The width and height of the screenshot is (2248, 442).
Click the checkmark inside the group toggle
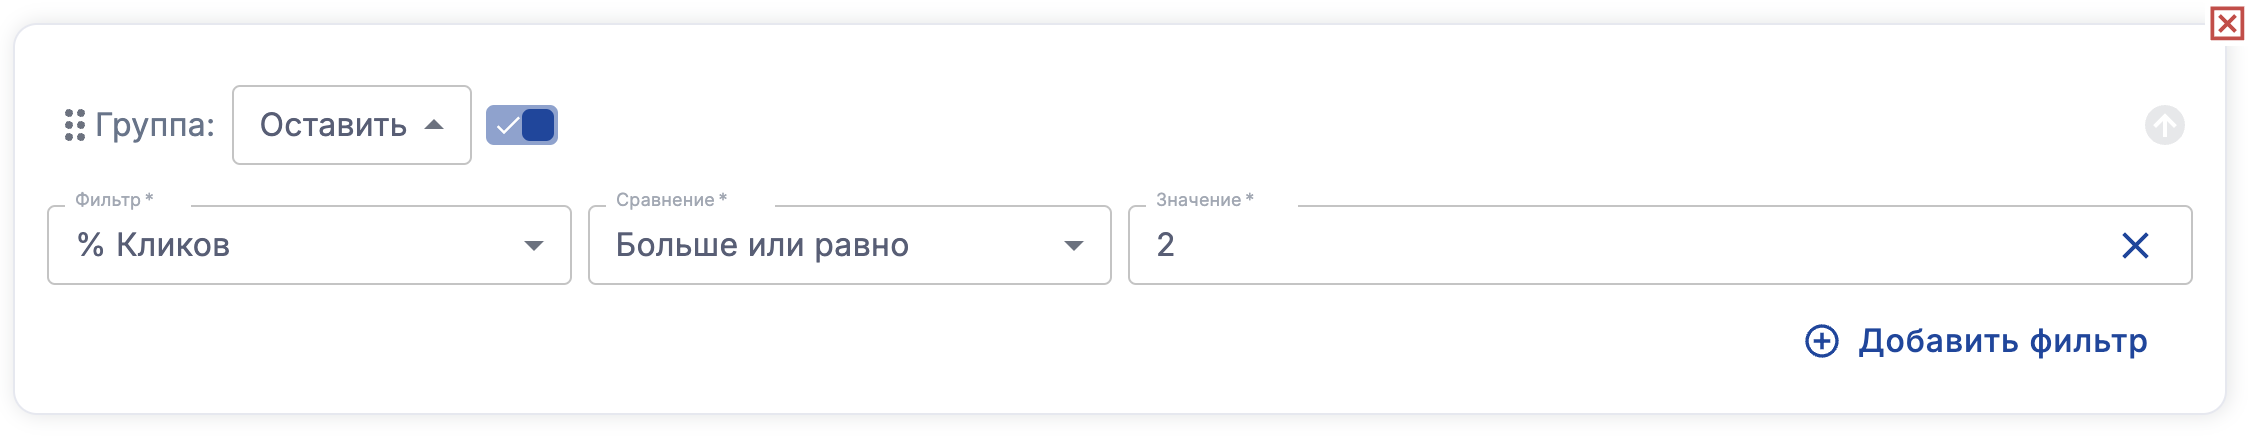point(507,125)
